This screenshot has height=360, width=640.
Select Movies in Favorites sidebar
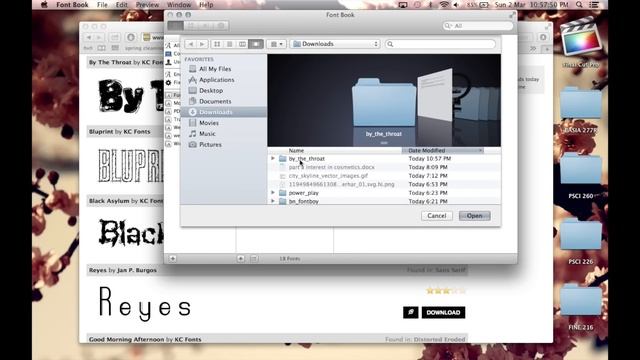pyautogui.click(x=209, y=123)
